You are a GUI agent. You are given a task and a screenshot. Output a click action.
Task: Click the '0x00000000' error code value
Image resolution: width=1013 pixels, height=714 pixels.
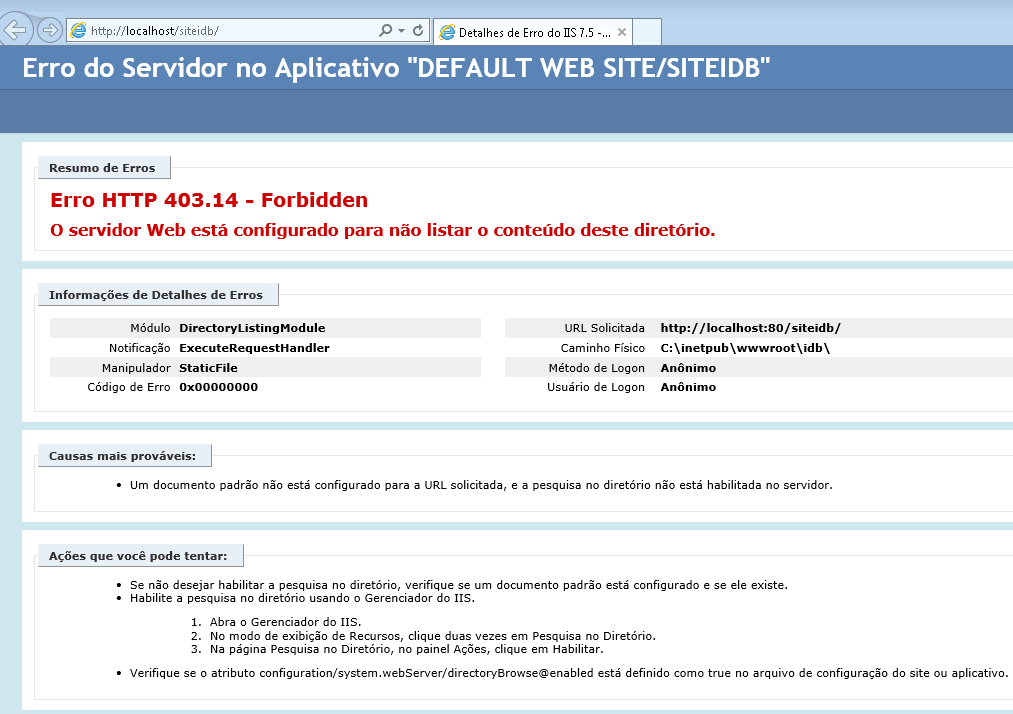[x=218, y=387]
